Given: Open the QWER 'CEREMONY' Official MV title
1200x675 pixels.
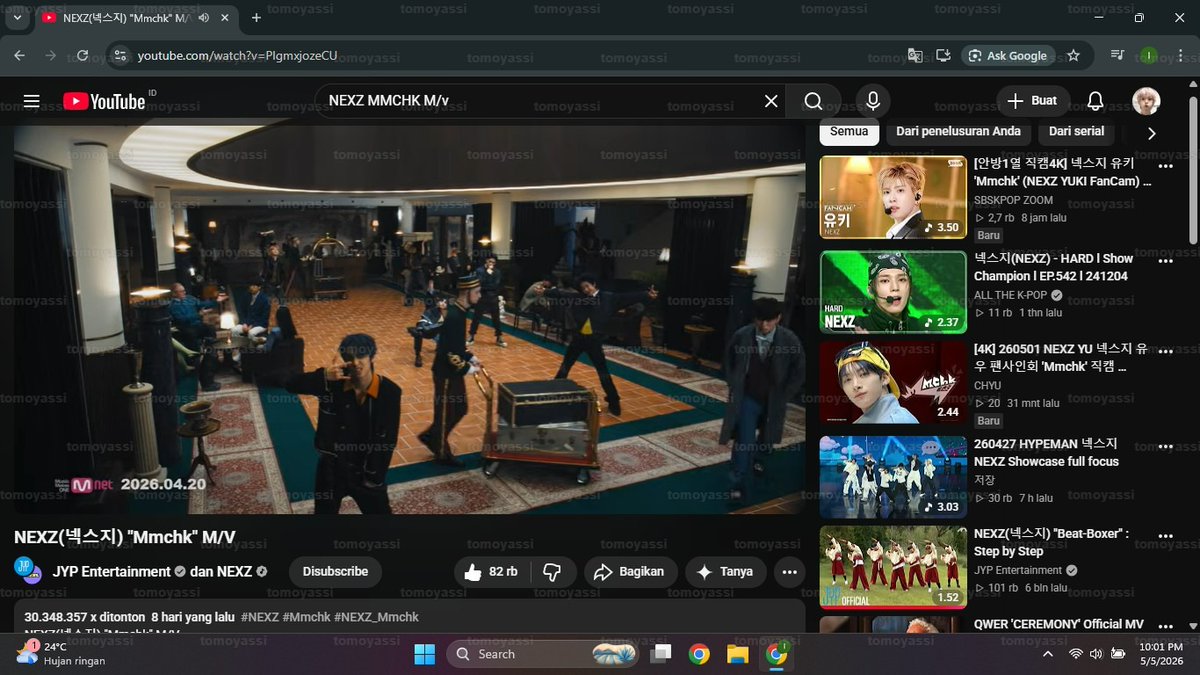Looking at the screenshot, I should [x=1059, y=624].
